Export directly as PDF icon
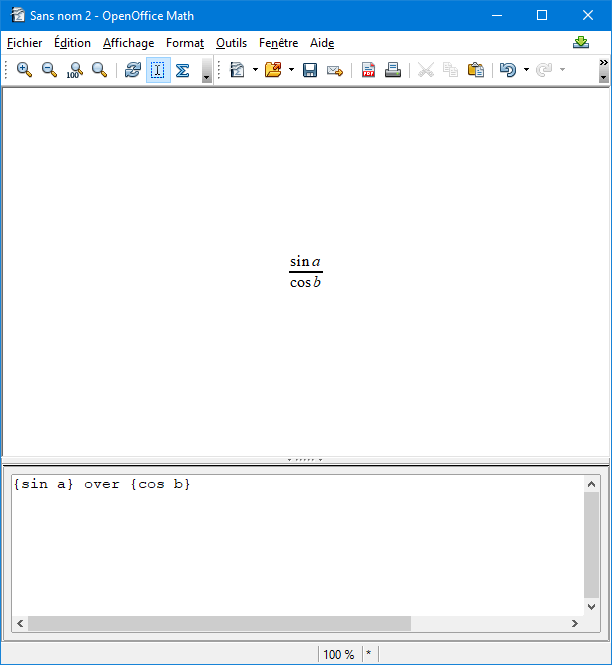This screenshot has width=612, height=665. (x=368, y=70)
